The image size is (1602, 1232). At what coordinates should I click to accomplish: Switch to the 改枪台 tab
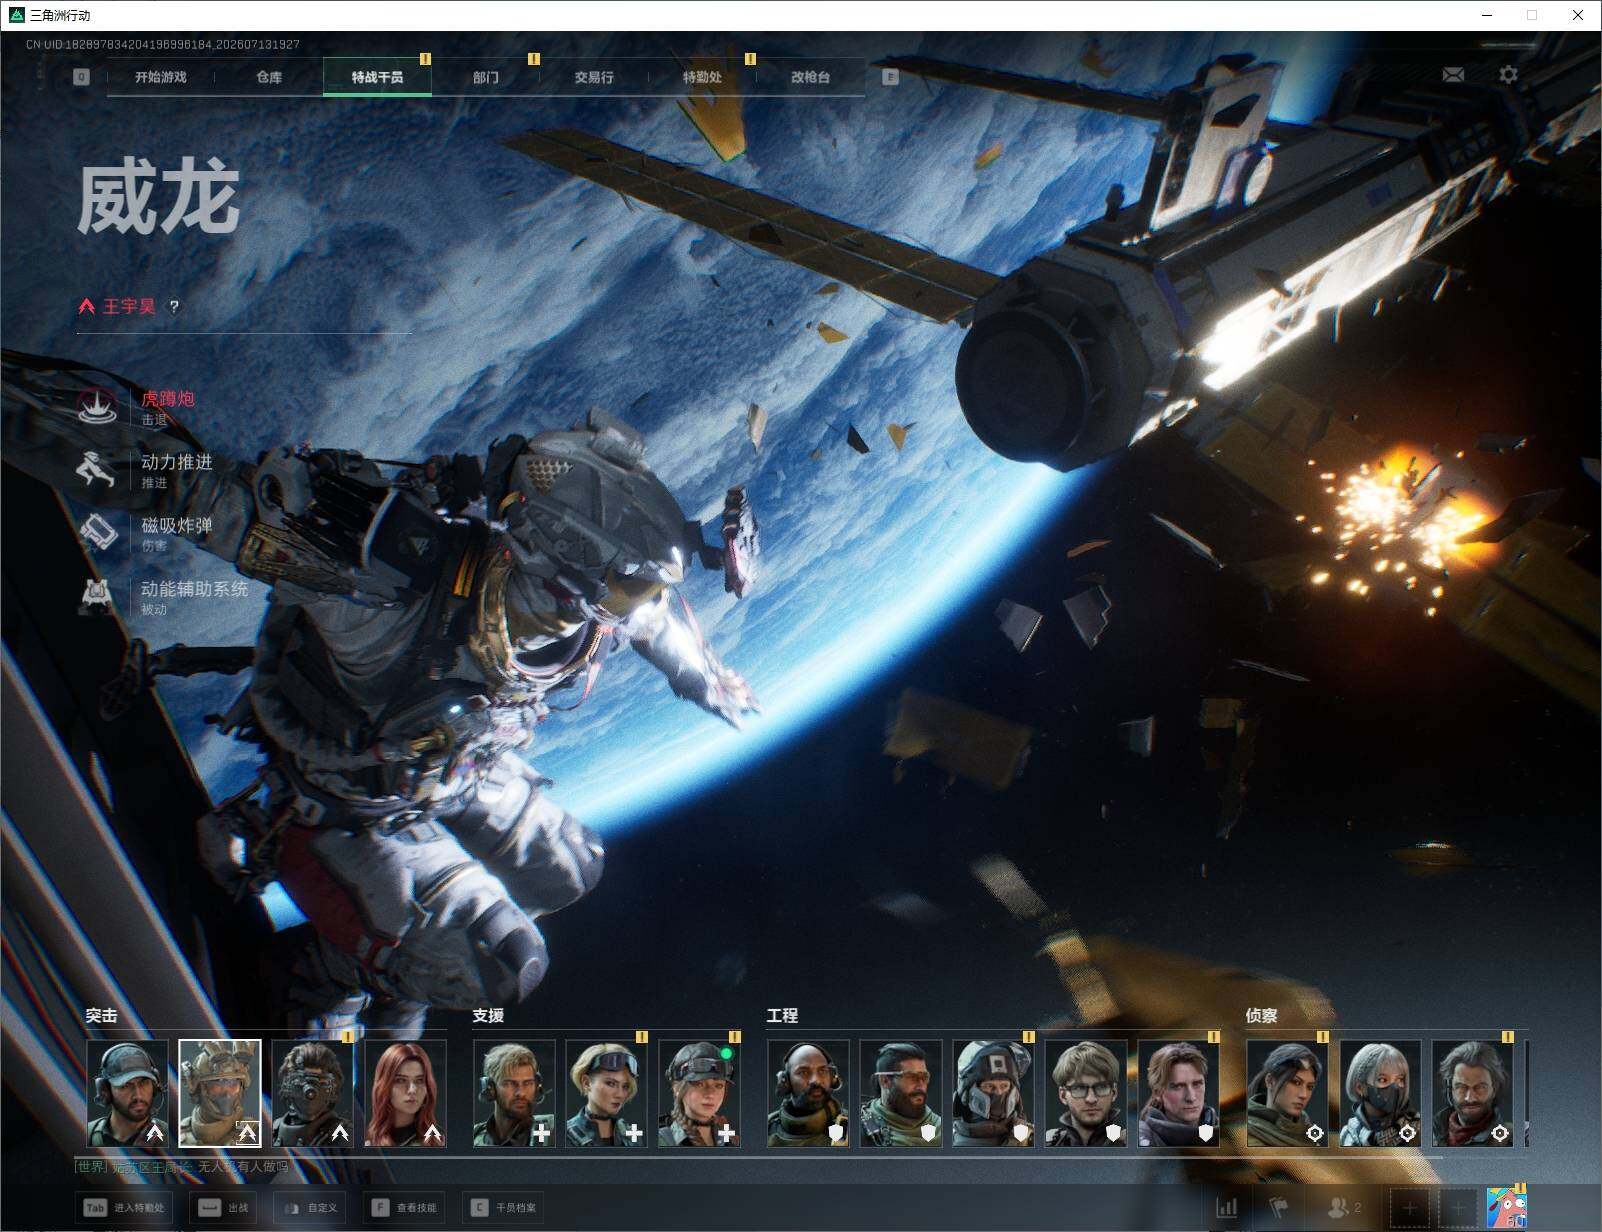pos(810,77)
